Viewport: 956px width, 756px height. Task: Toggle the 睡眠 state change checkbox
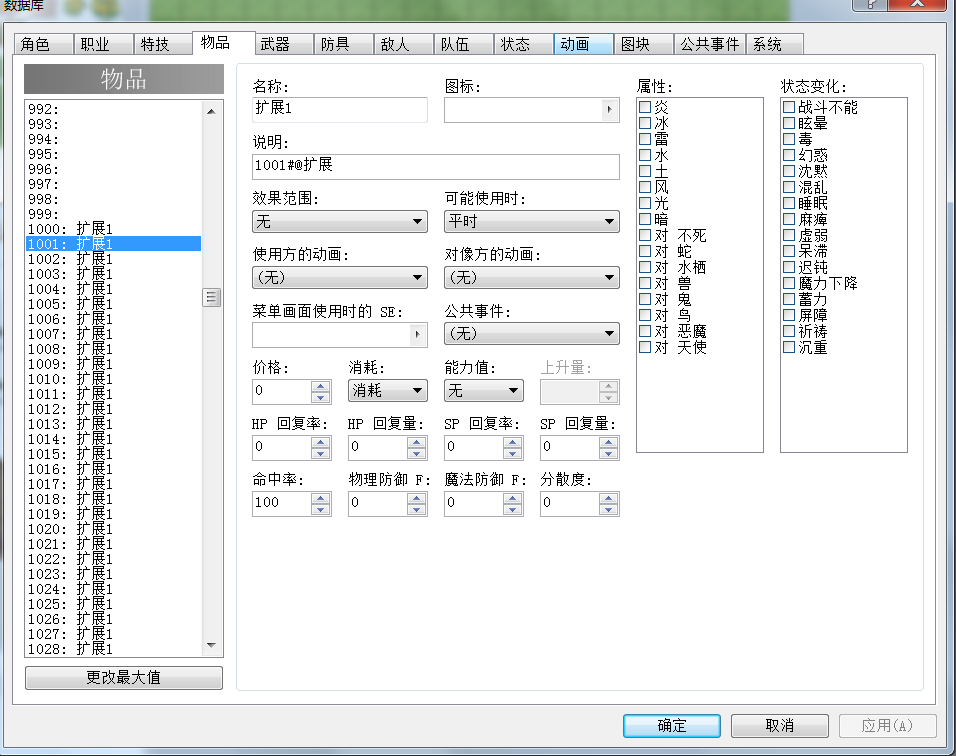pyautogui.click(x=789, y=203)
